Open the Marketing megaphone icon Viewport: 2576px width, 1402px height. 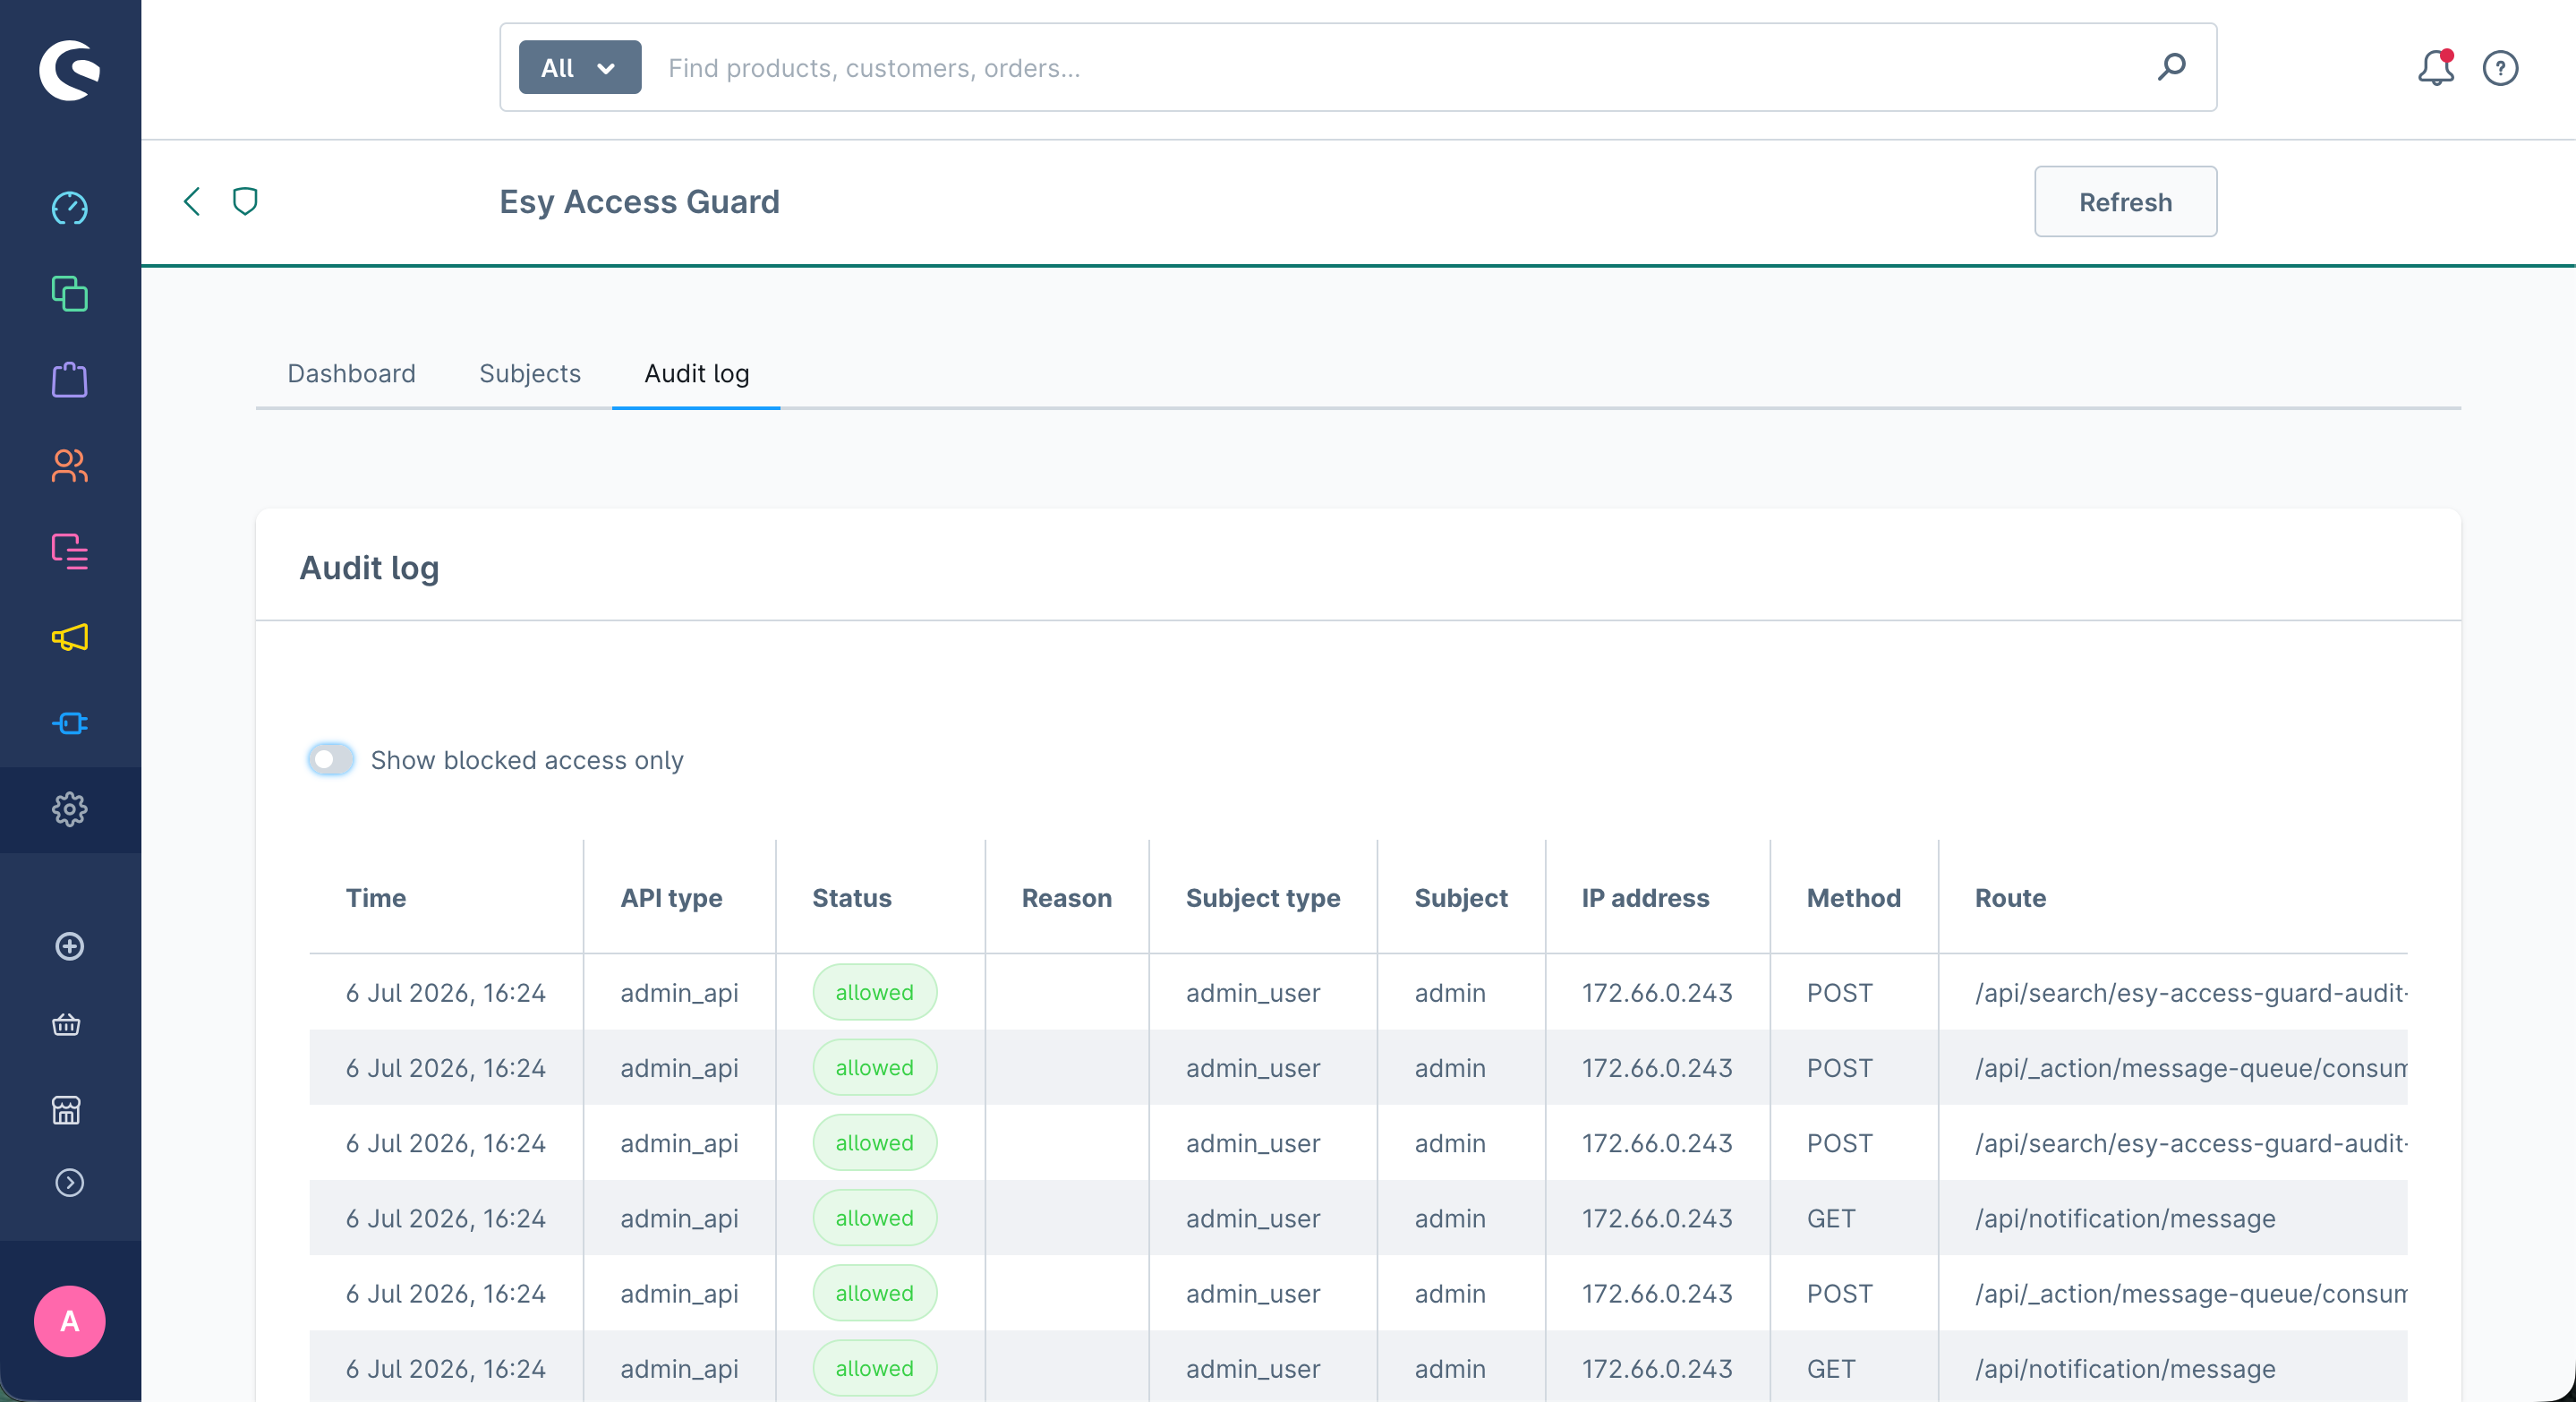pyautogui.click(x=69, y=637)
